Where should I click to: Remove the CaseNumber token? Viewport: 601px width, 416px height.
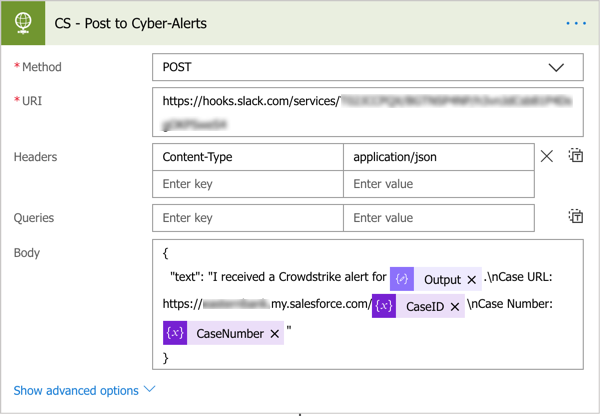[x=274, y=334]
